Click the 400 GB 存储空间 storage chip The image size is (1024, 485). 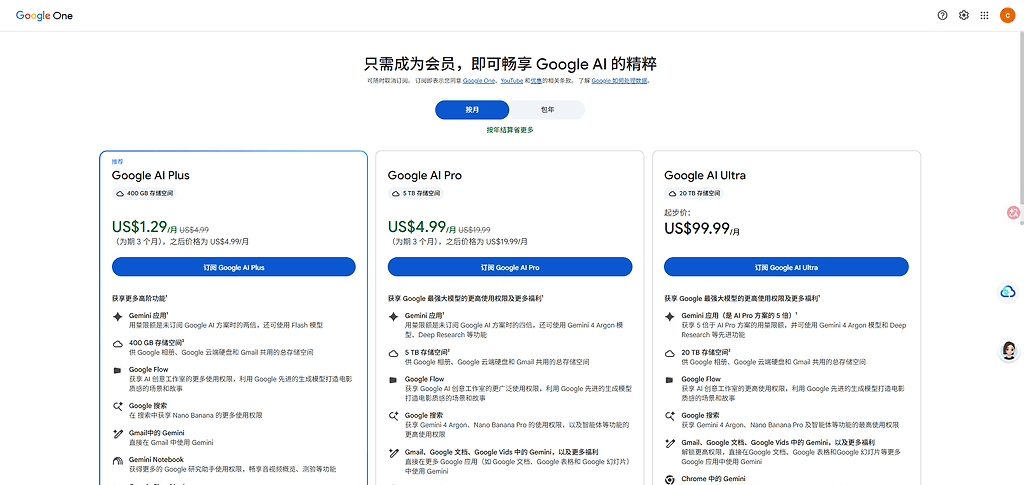(x=144, y=194)
